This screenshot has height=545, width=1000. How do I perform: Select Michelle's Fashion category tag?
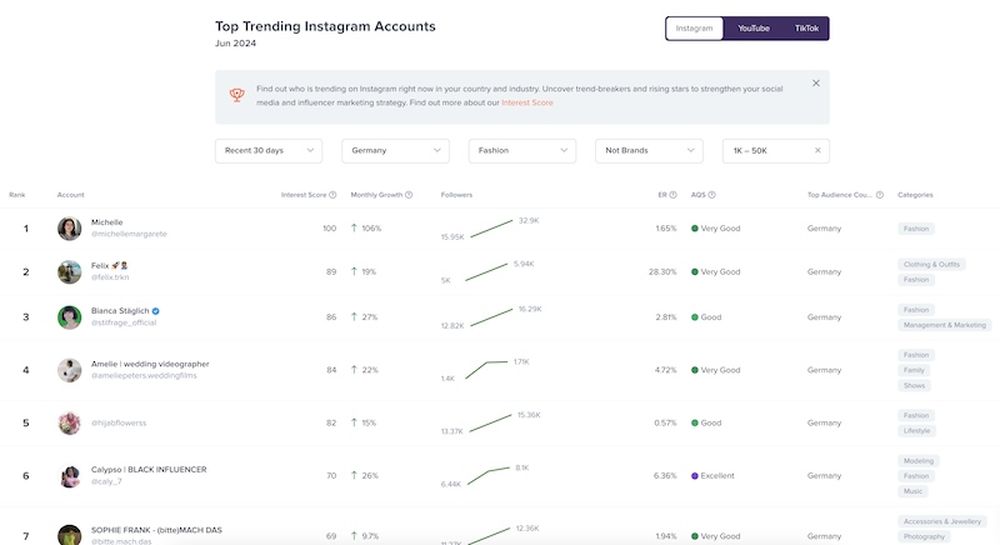point(916,229)
